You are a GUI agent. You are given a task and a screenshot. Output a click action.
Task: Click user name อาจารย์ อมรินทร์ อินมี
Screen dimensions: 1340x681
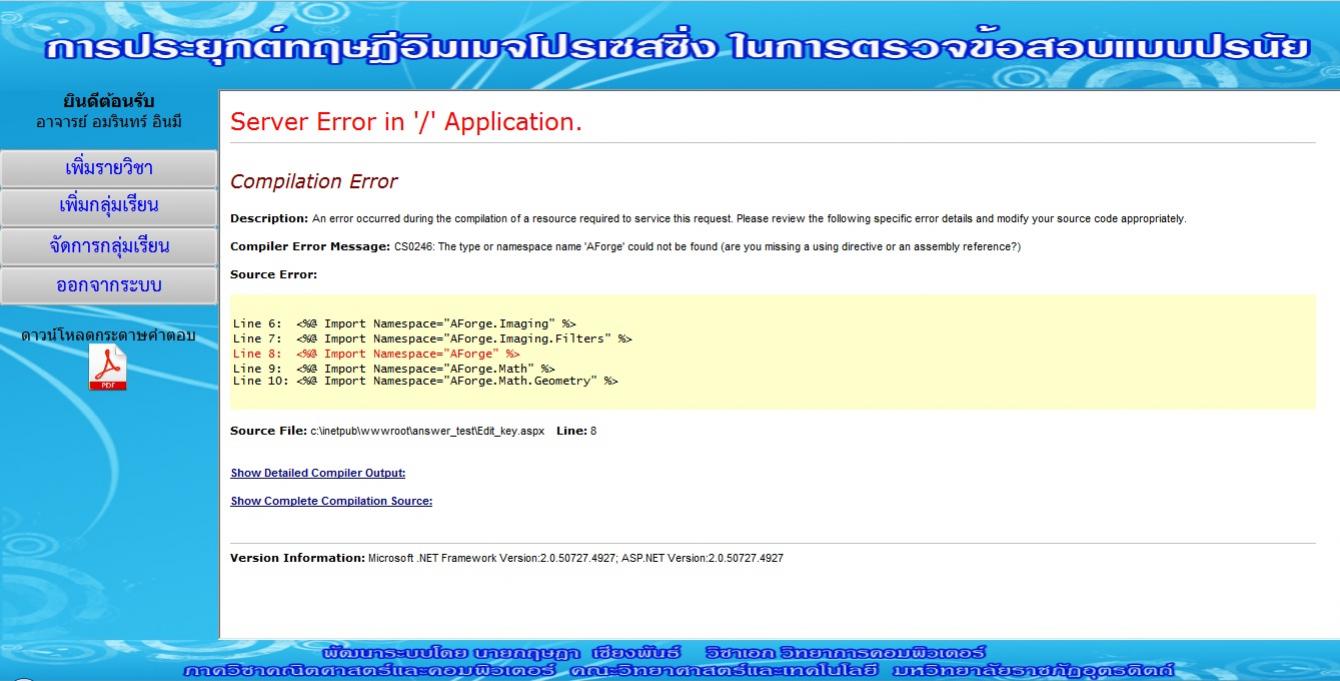(x=108, y=122)
